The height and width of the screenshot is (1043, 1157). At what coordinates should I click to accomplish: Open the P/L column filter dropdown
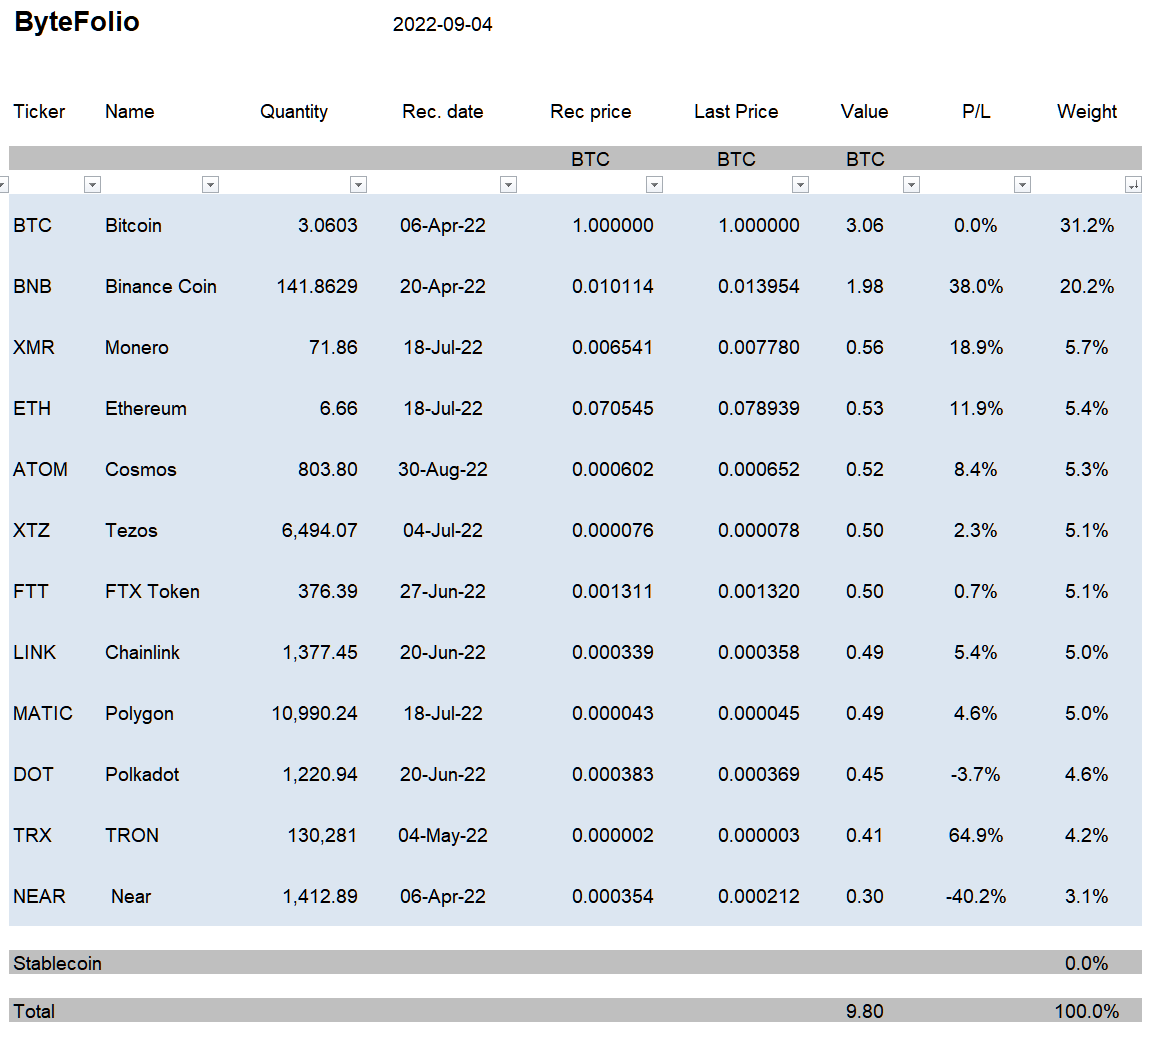point(1023,184)
